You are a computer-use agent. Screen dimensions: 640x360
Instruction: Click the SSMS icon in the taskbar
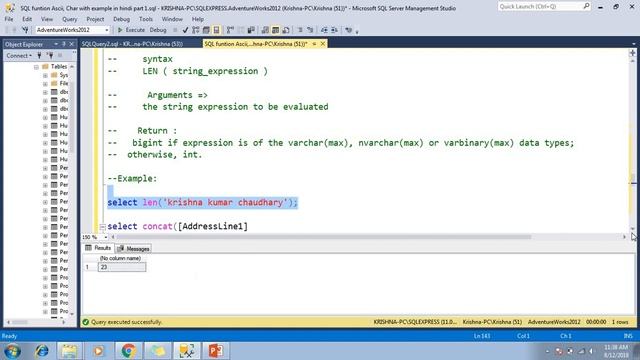[187, 351]
